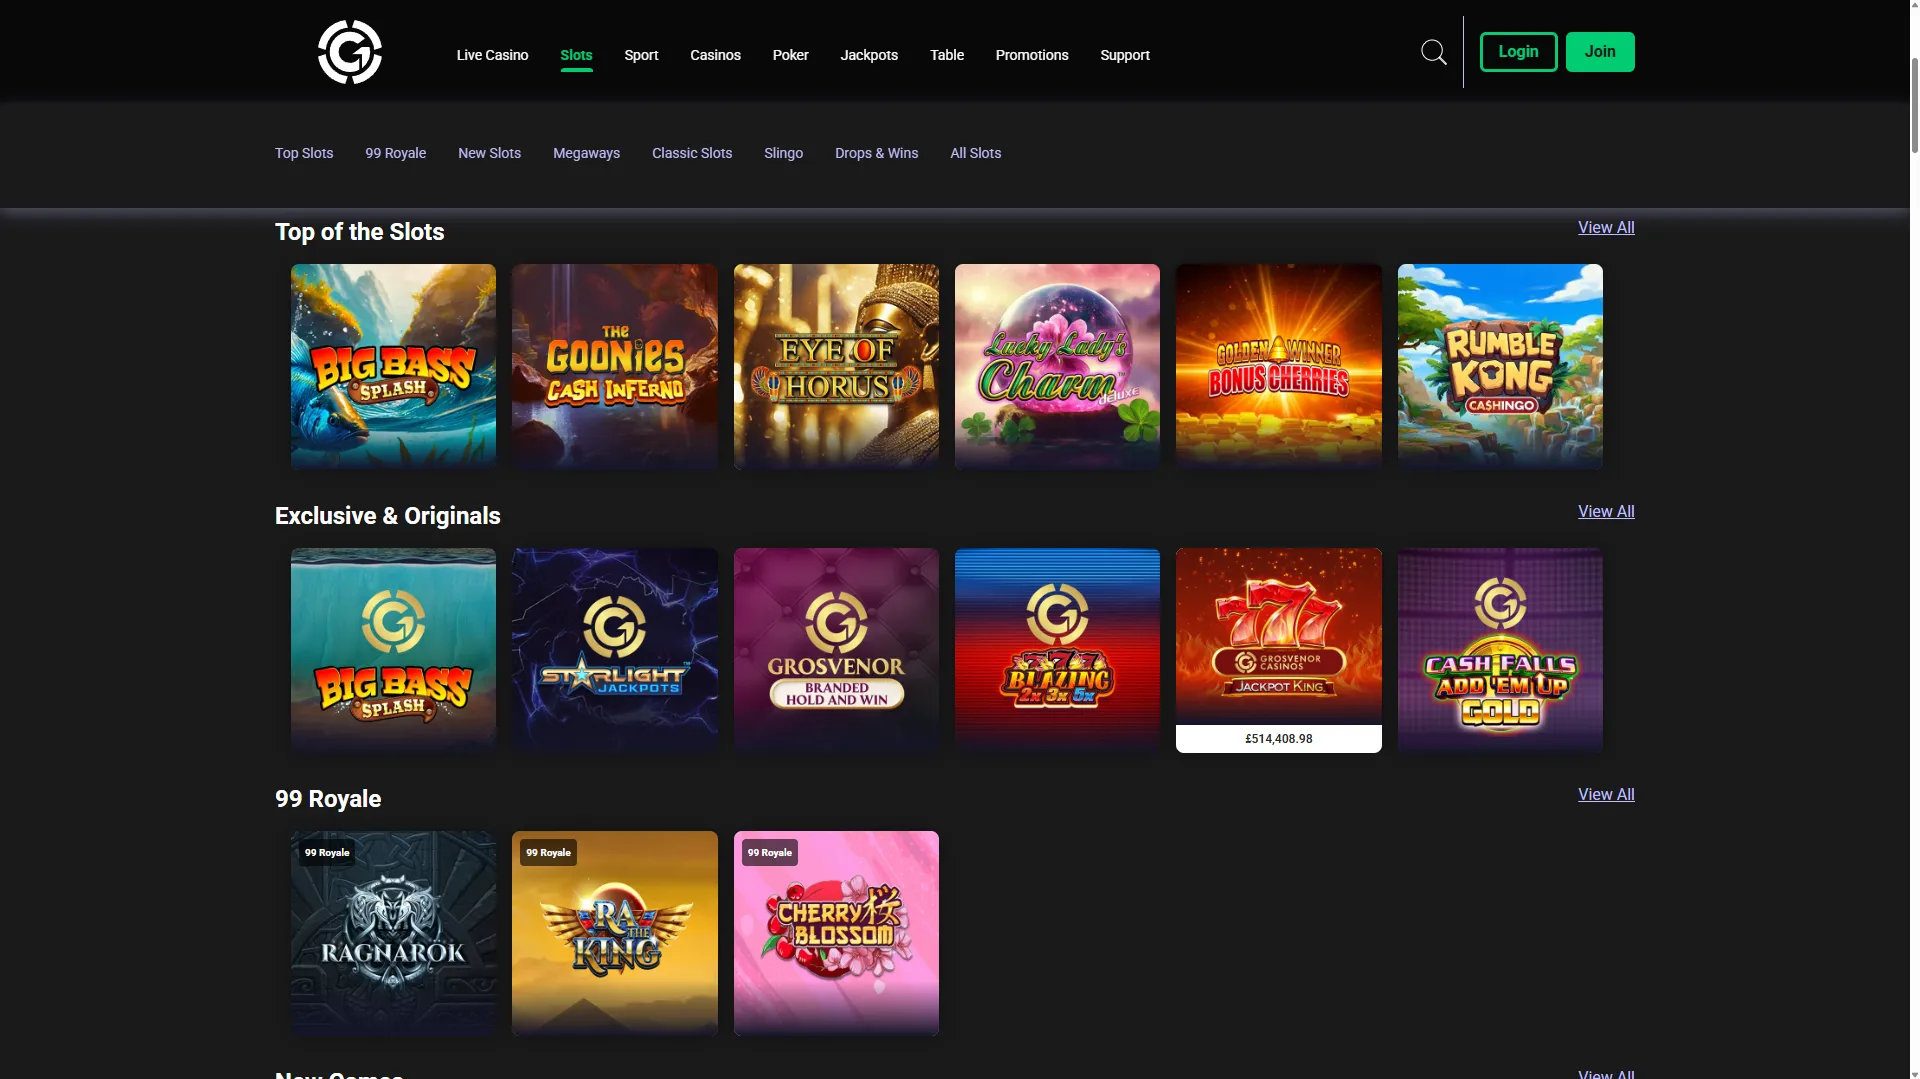This screenshot has height=1079, width=1920.
Task: Switch to Top Slots category
Action: click(x=304, y=153)
